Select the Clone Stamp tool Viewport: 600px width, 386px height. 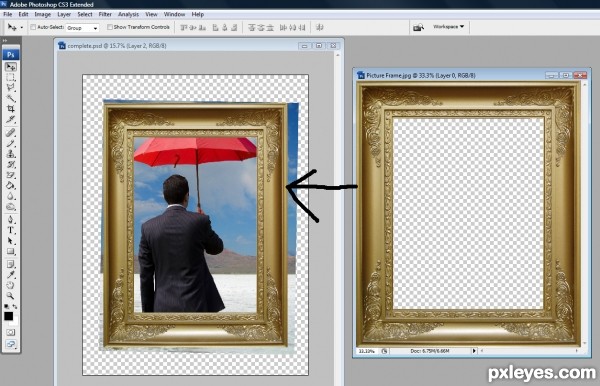click(x=11, y=154)
